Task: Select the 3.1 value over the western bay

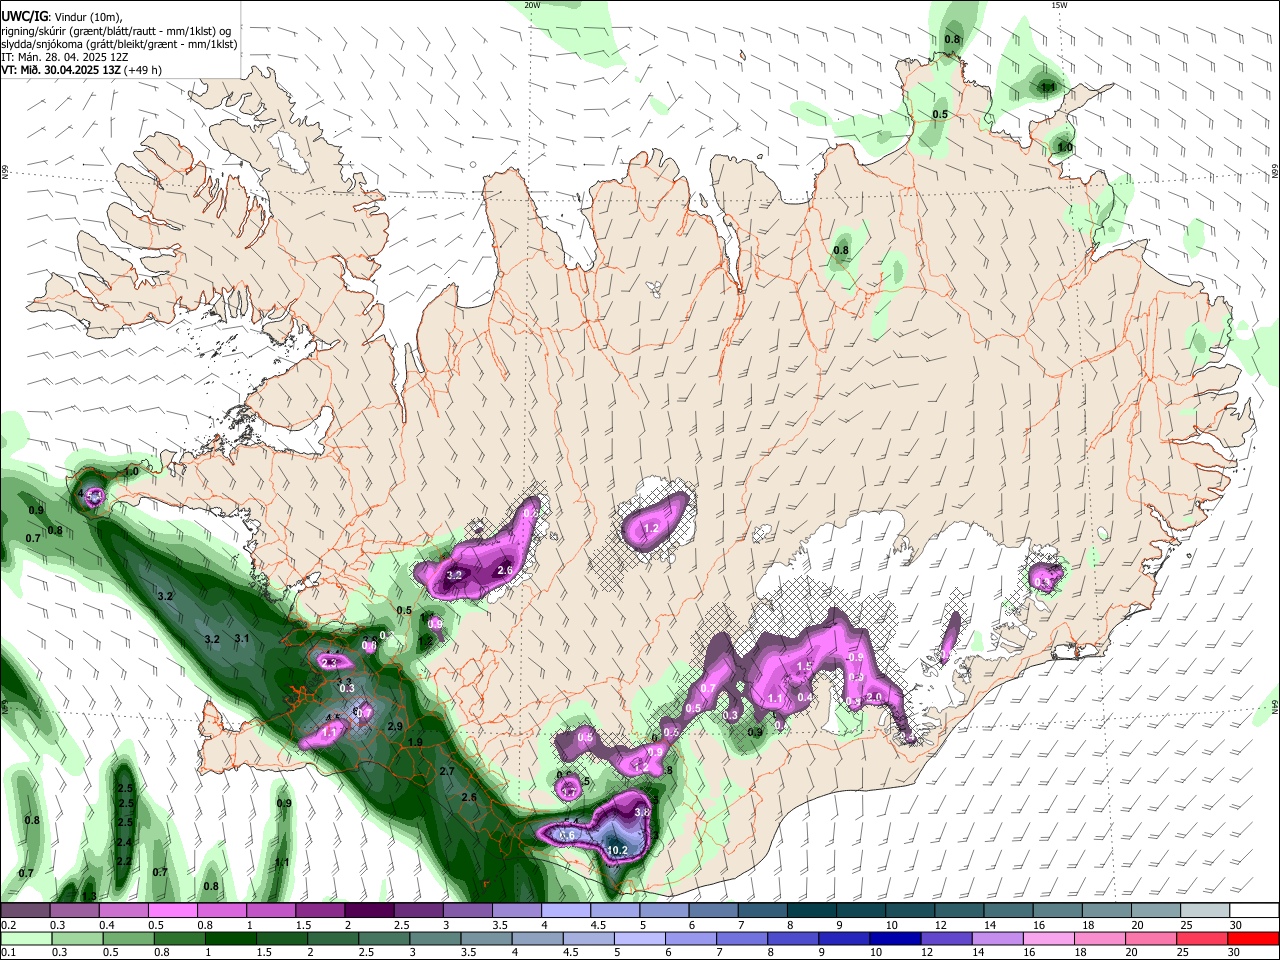Action: pos(241,638)
